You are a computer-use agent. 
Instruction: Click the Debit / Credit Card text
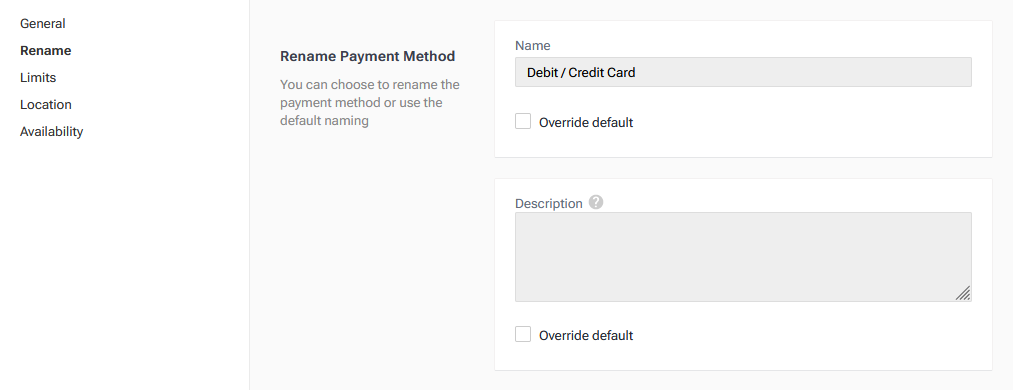pos(581,72)
